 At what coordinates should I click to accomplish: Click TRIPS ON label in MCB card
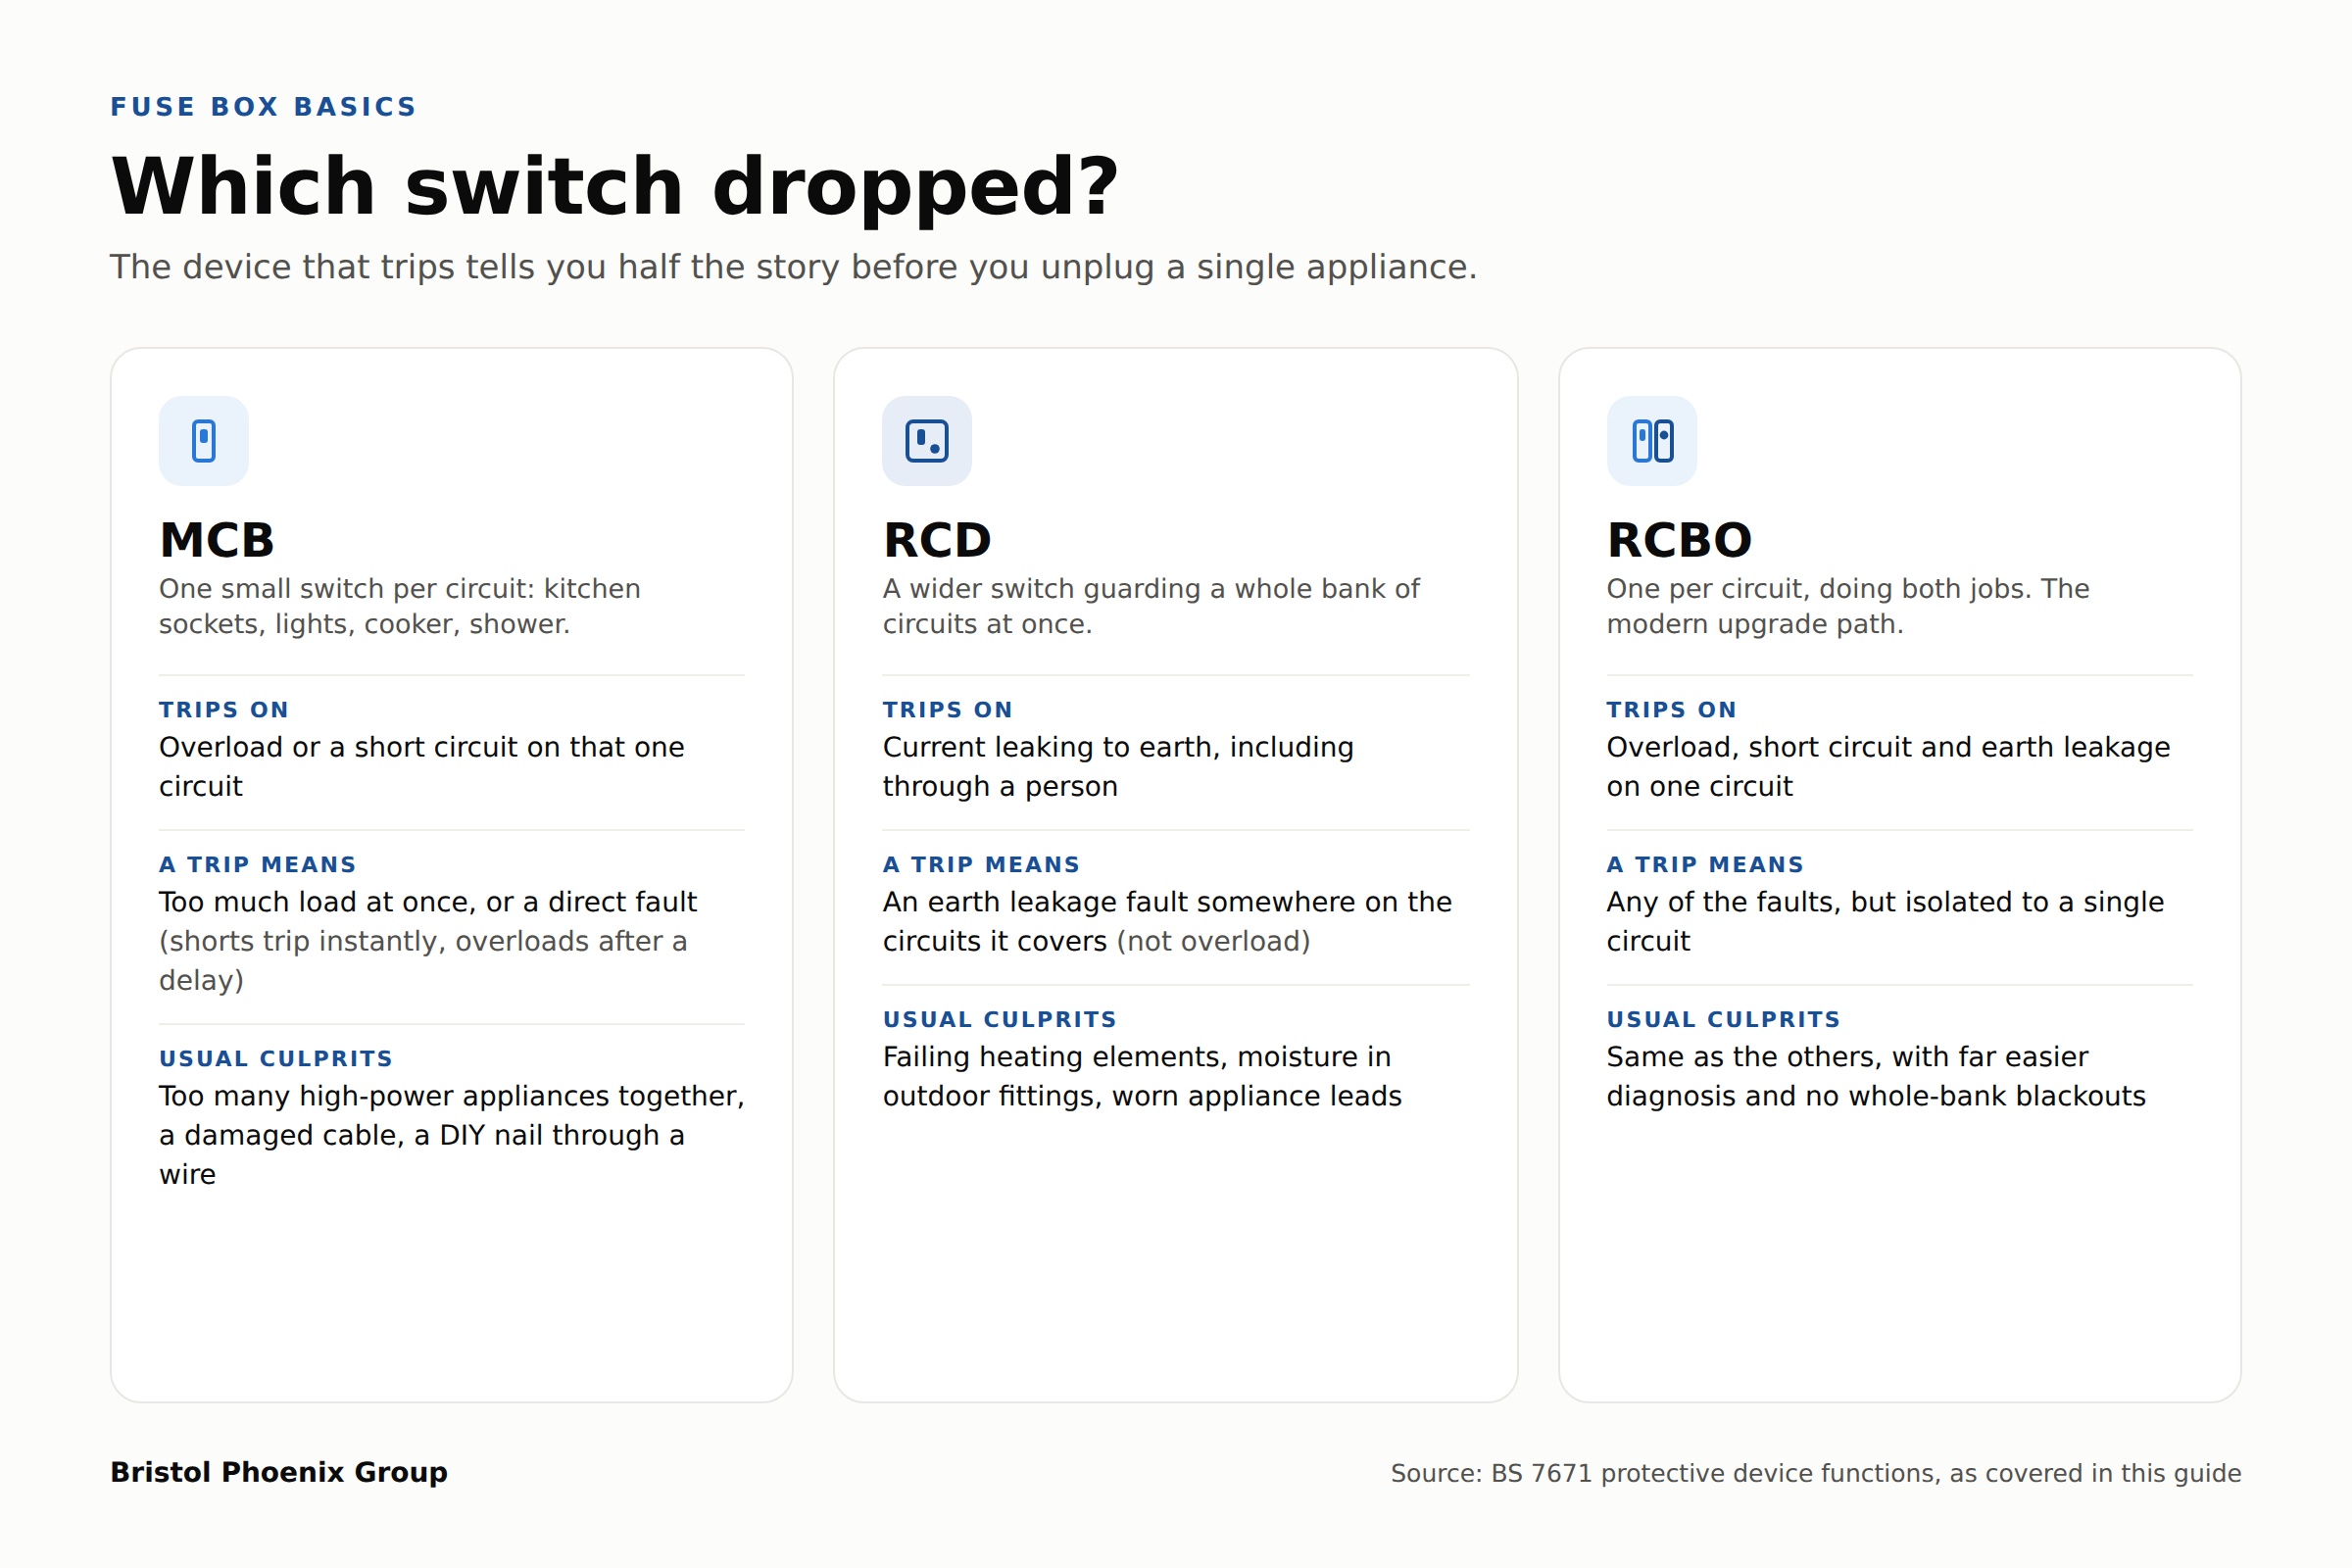(224, 710)
